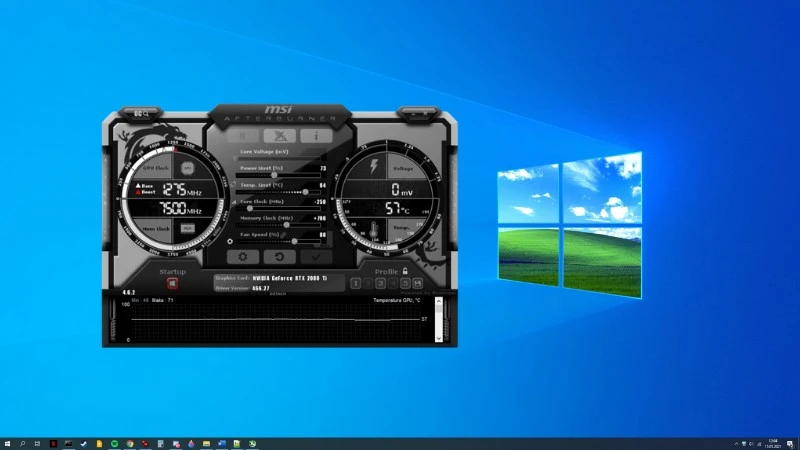Open Afterburner settings gear button
This screenshot has width=800, height=450.
point(243,257)
